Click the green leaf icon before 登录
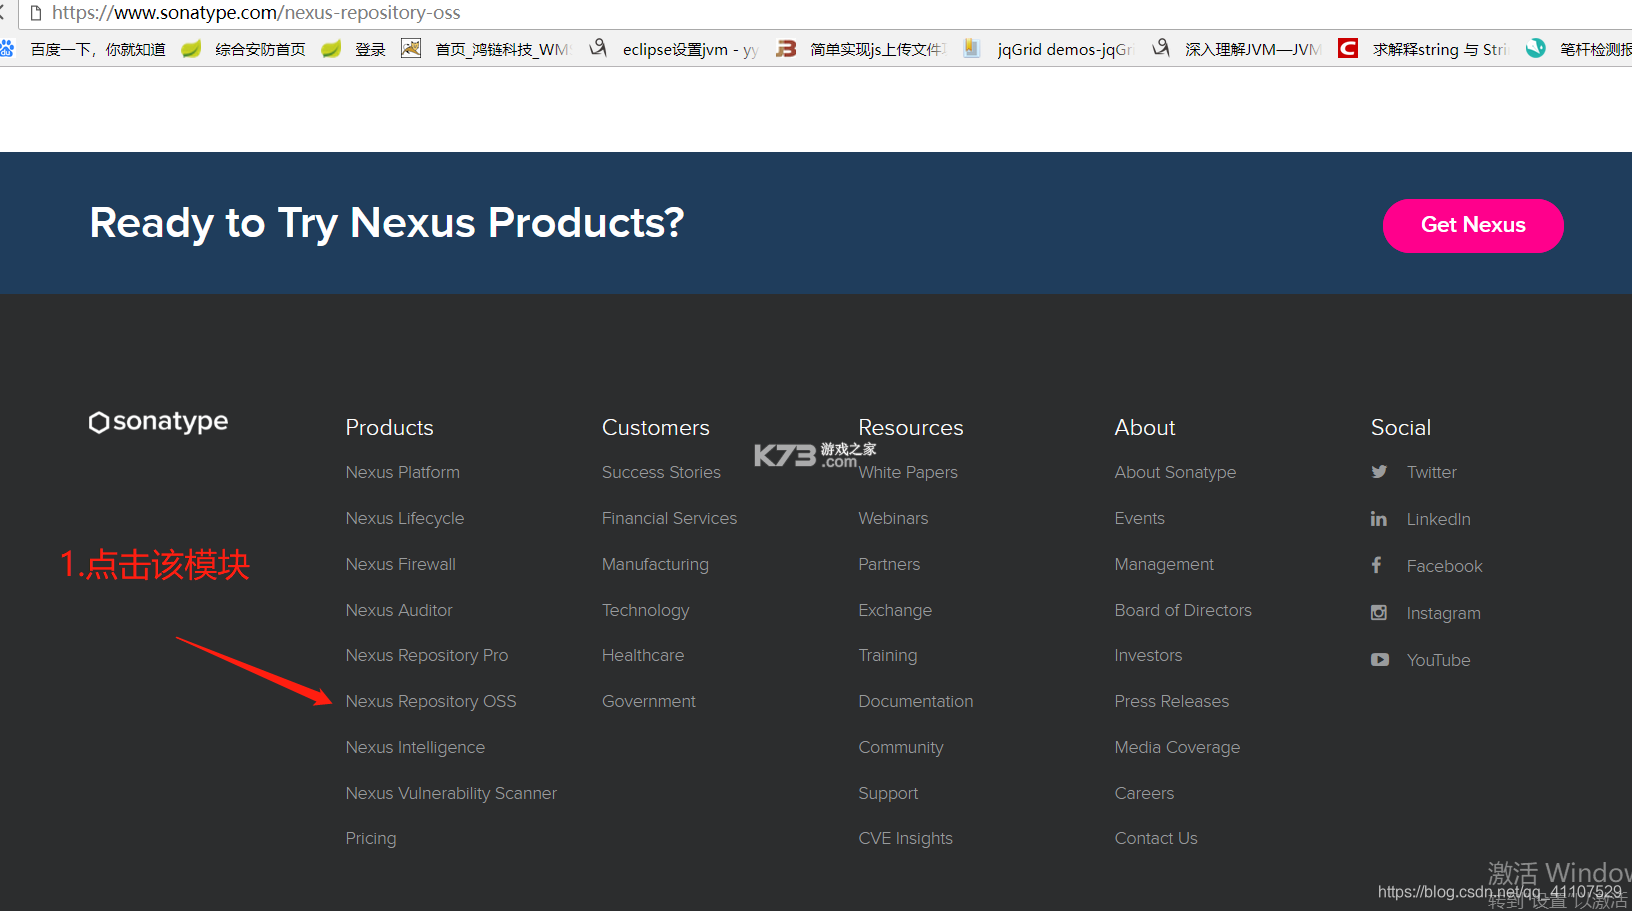This screenshot has width=1632, height=911. pos(331,48)
